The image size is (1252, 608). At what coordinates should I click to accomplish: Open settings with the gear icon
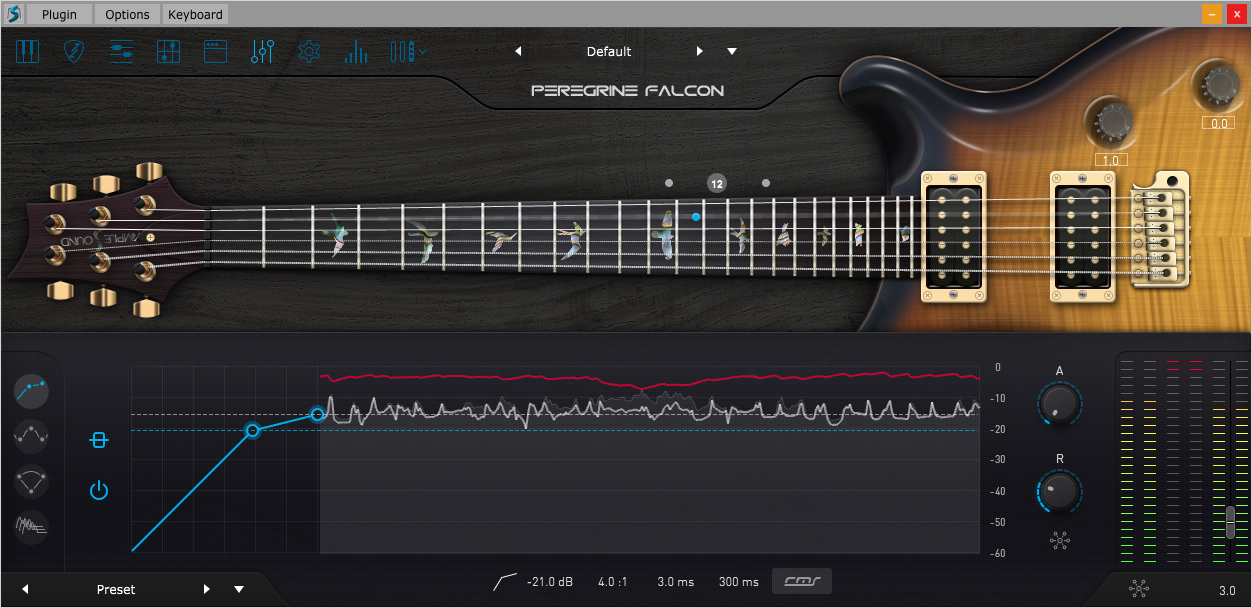pyautogui.click(x=309, y=51)
